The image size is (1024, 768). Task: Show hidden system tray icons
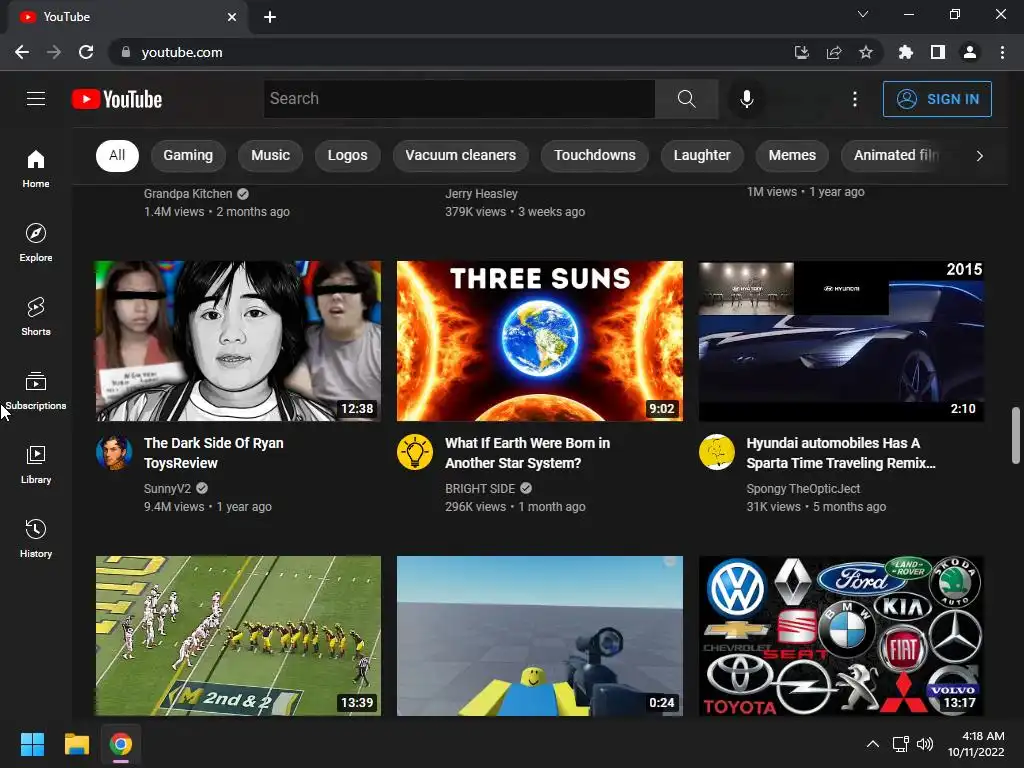pos(872,744)
